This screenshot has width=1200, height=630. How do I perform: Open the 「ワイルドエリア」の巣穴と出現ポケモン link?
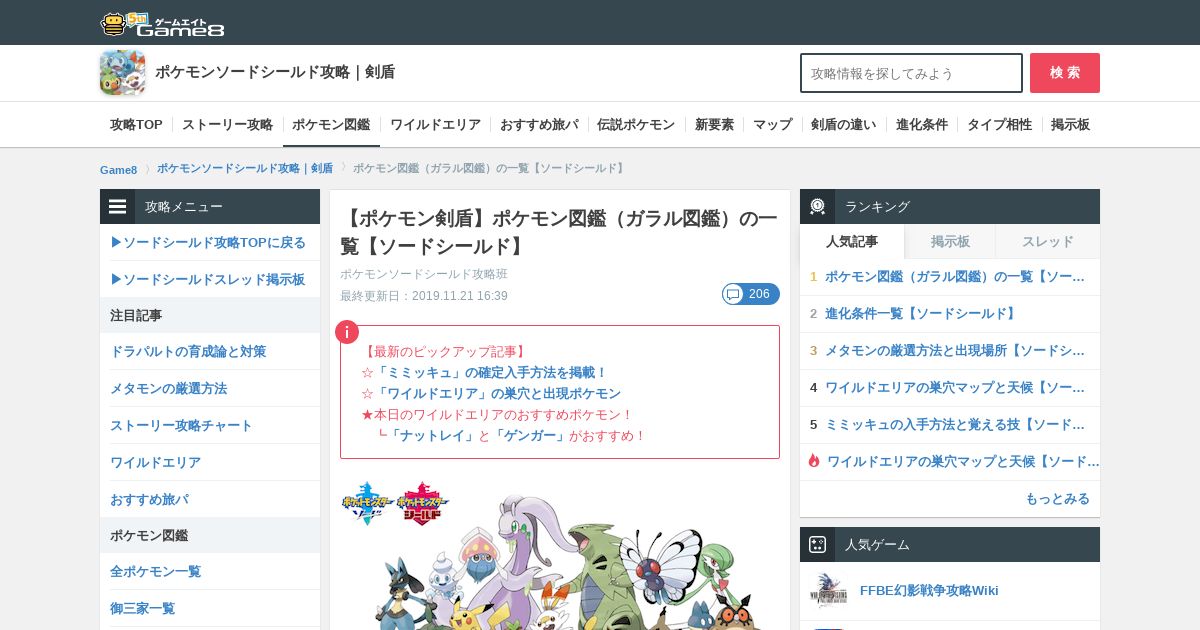(x=497, y=394)
